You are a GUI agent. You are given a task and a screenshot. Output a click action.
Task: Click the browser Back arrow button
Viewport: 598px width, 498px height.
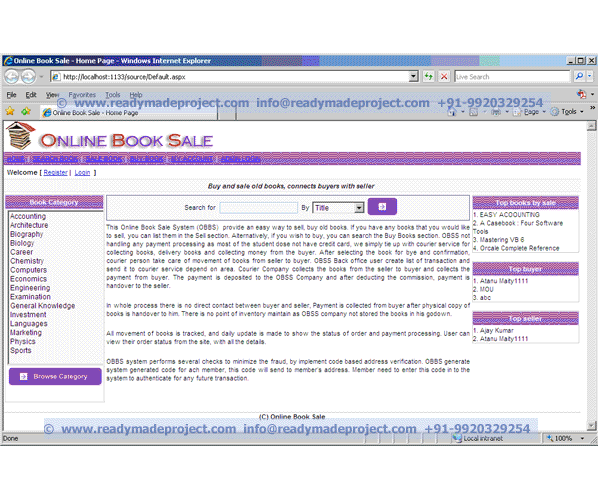coord(11,77)
